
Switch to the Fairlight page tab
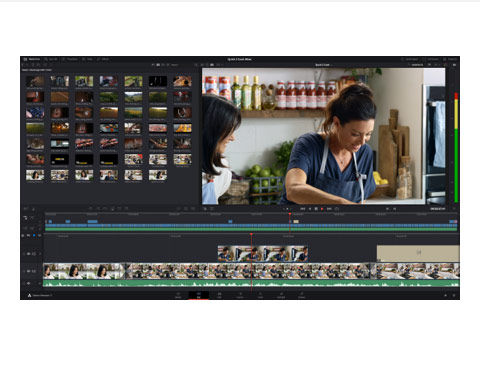click(281, 295)
